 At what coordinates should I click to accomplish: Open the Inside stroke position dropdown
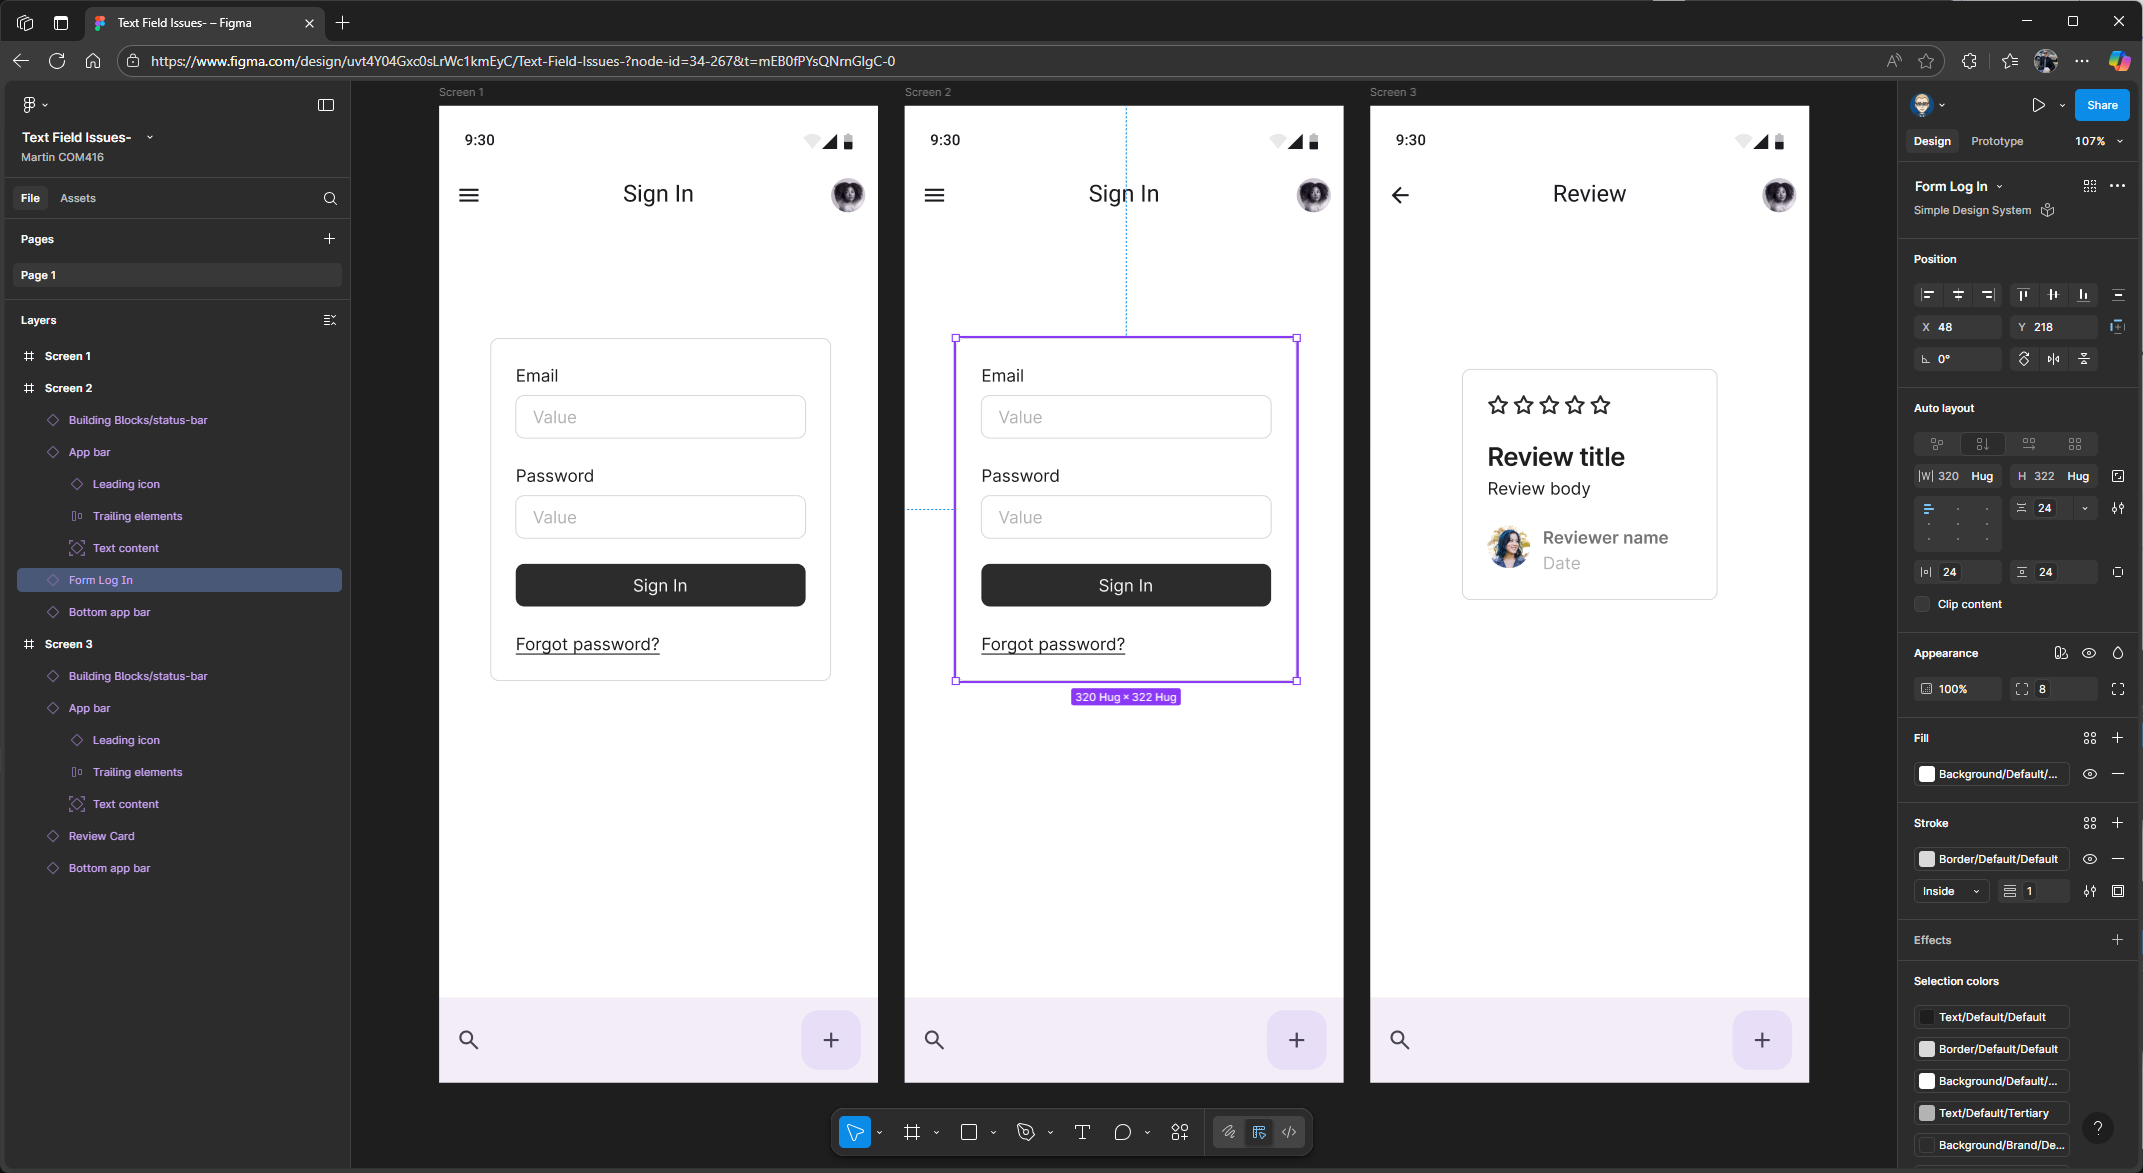tap(1950, 891)
